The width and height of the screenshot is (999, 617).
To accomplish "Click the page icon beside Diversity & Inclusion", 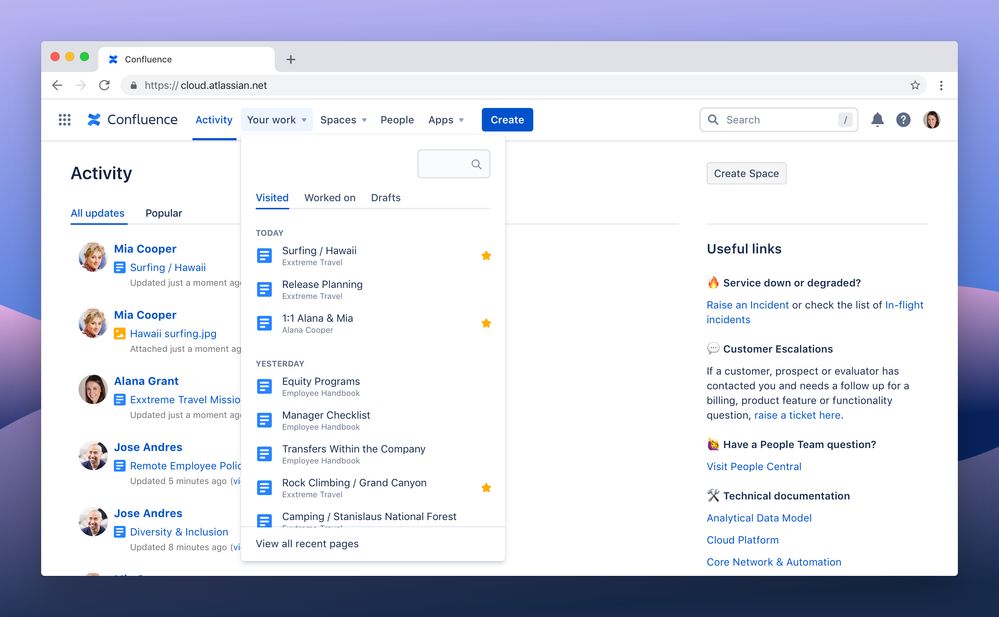I will 120,532.
